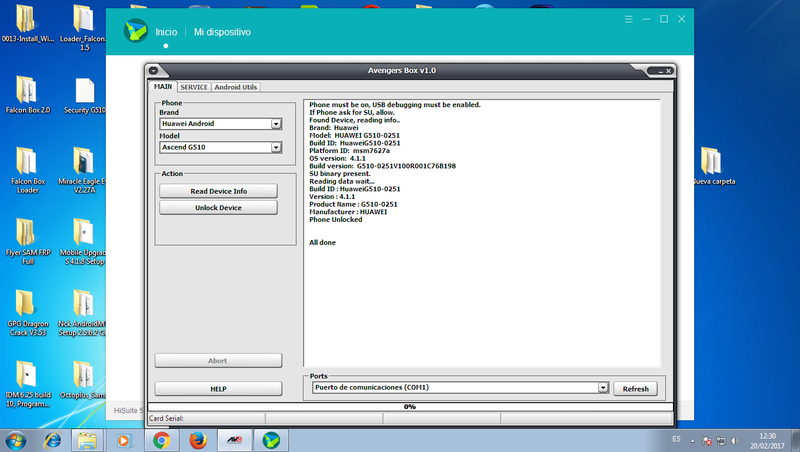Click the HiSuite logo icon
800x452 pixels.
(136, 31)
